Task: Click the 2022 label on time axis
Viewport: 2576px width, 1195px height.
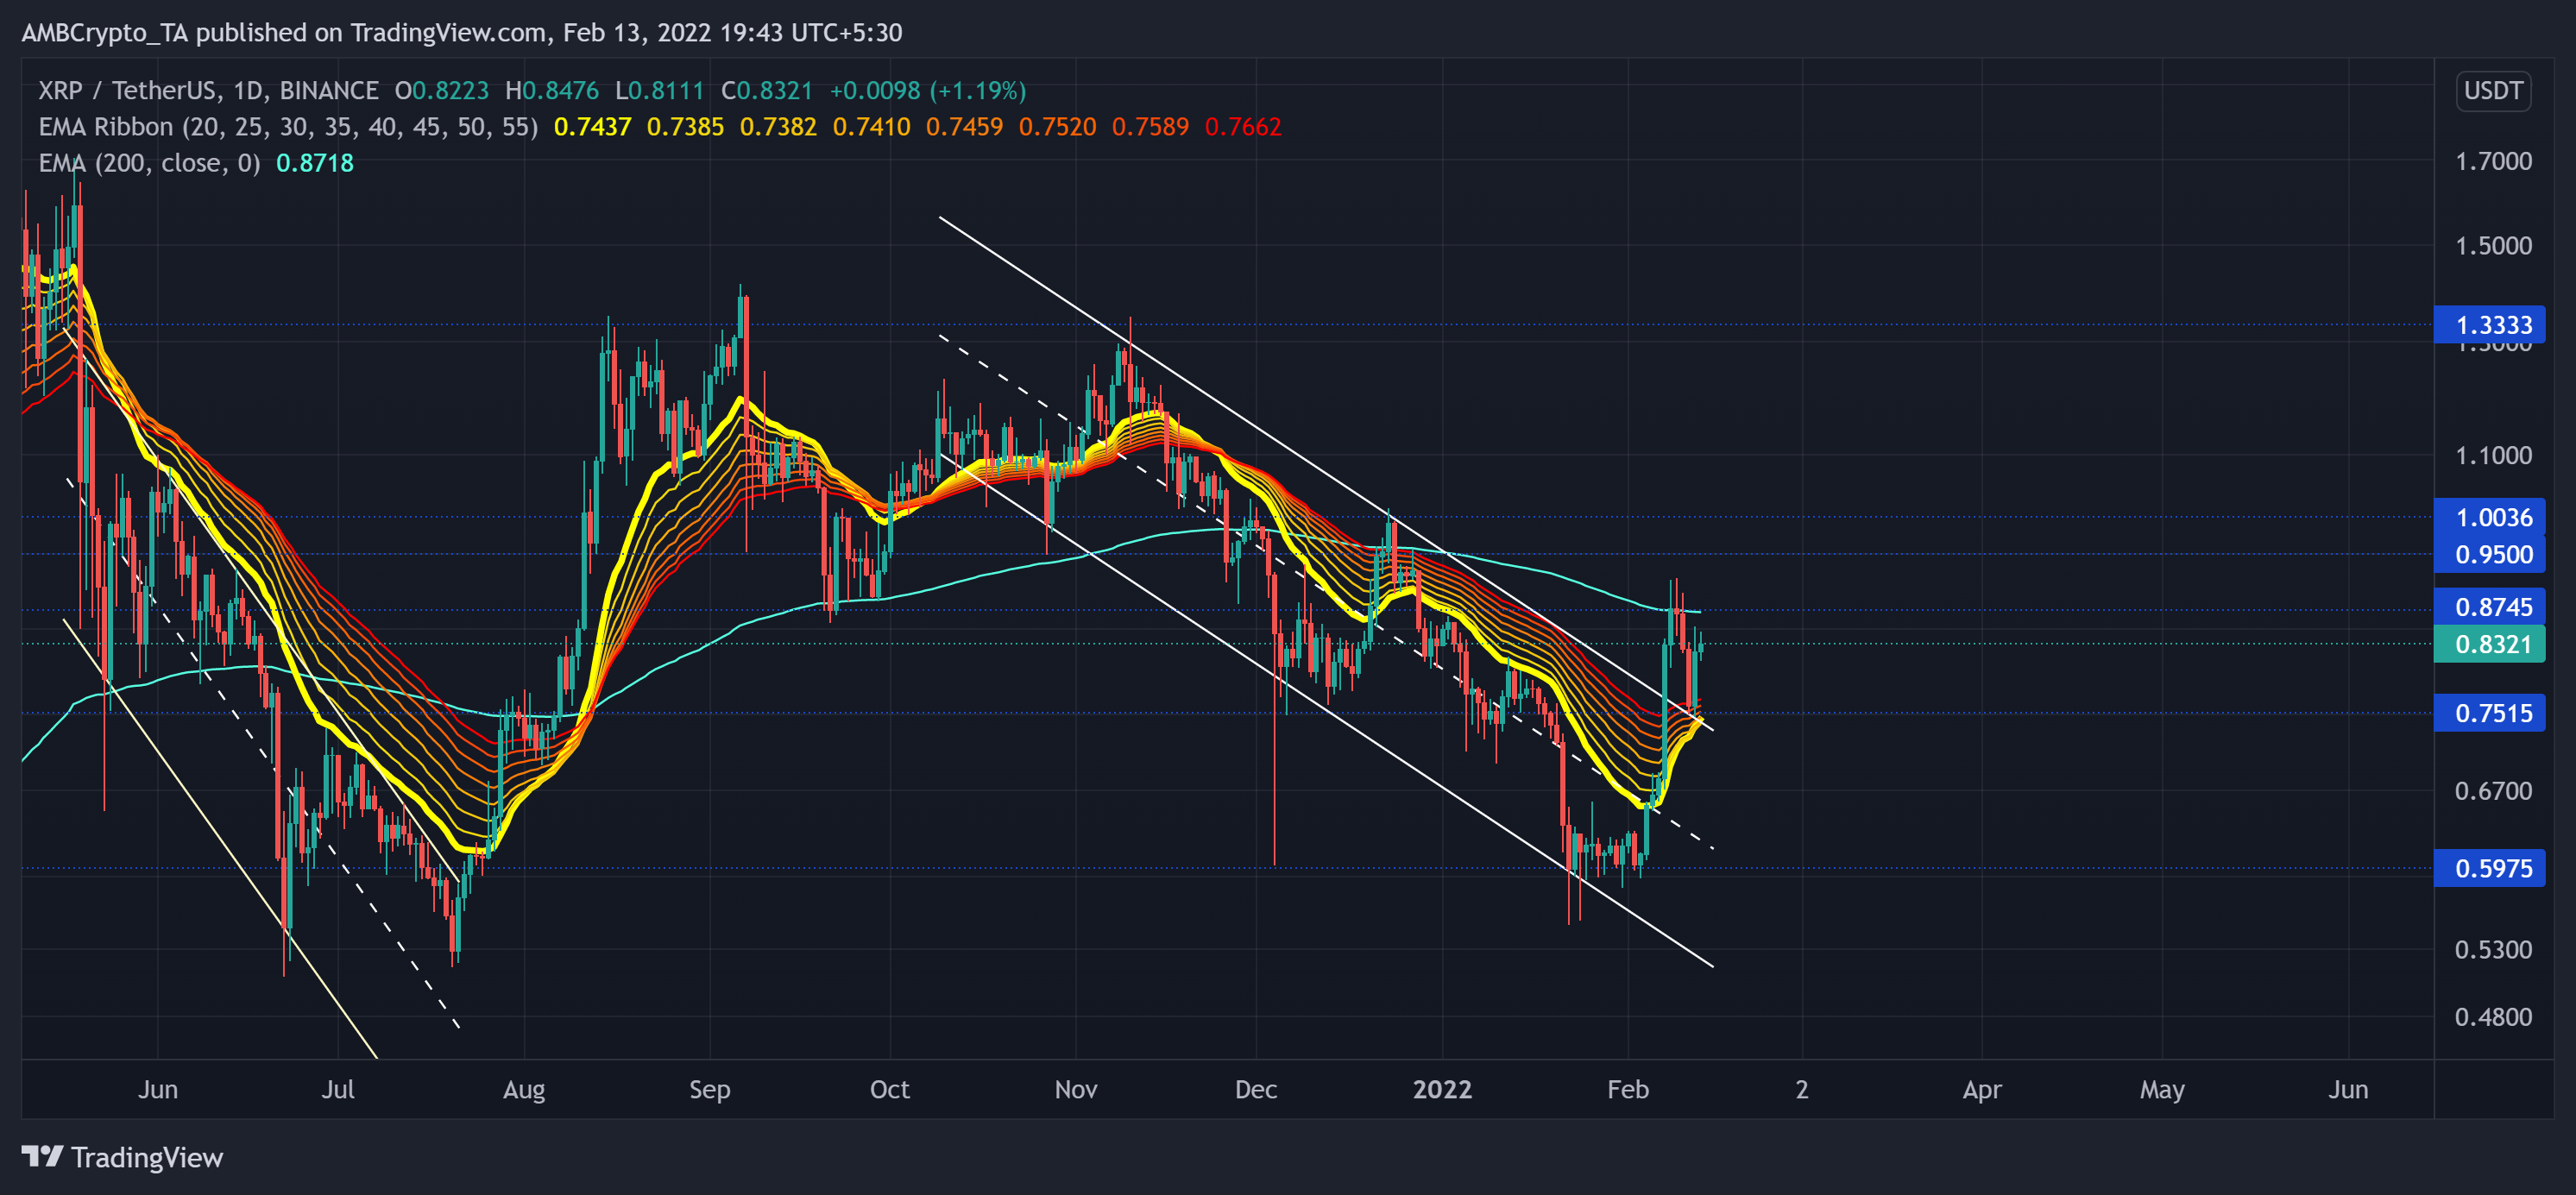Action: pyautogui.click(x=1442, y=1089)
